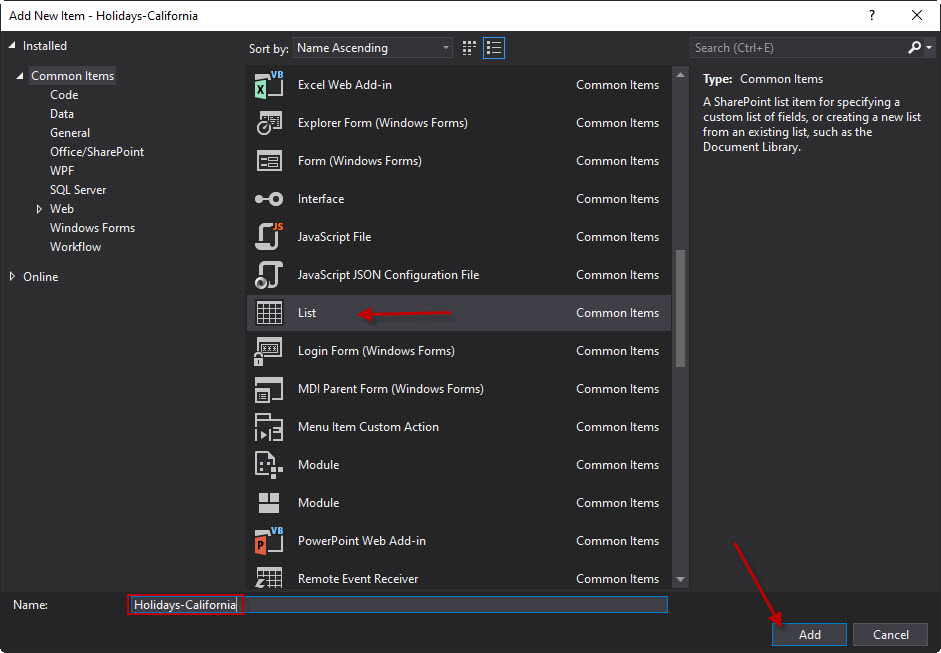Select the Online tree item label
Screen dimensions: 941x653
41,277
